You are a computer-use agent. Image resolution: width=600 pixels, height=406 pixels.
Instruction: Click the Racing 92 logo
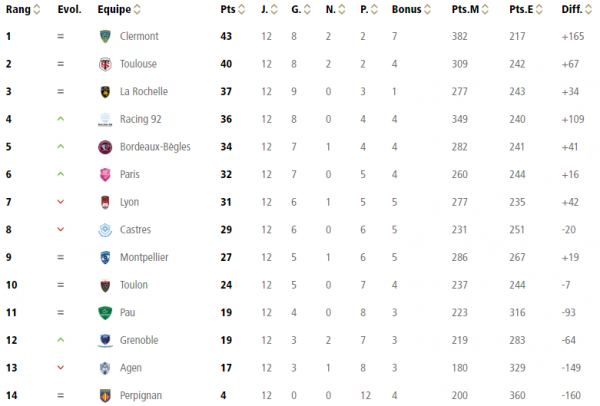[x=105, y=119]
